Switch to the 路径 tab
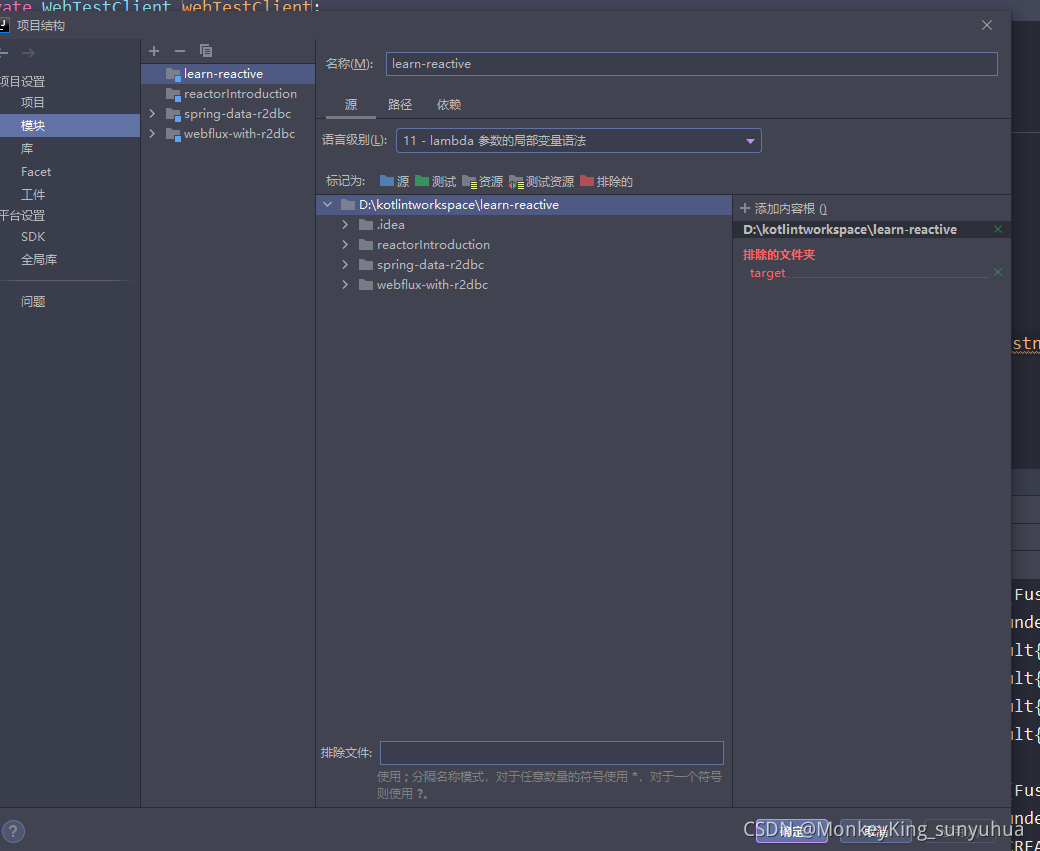Screen dimensions: 1040x851 coord(400,105)
